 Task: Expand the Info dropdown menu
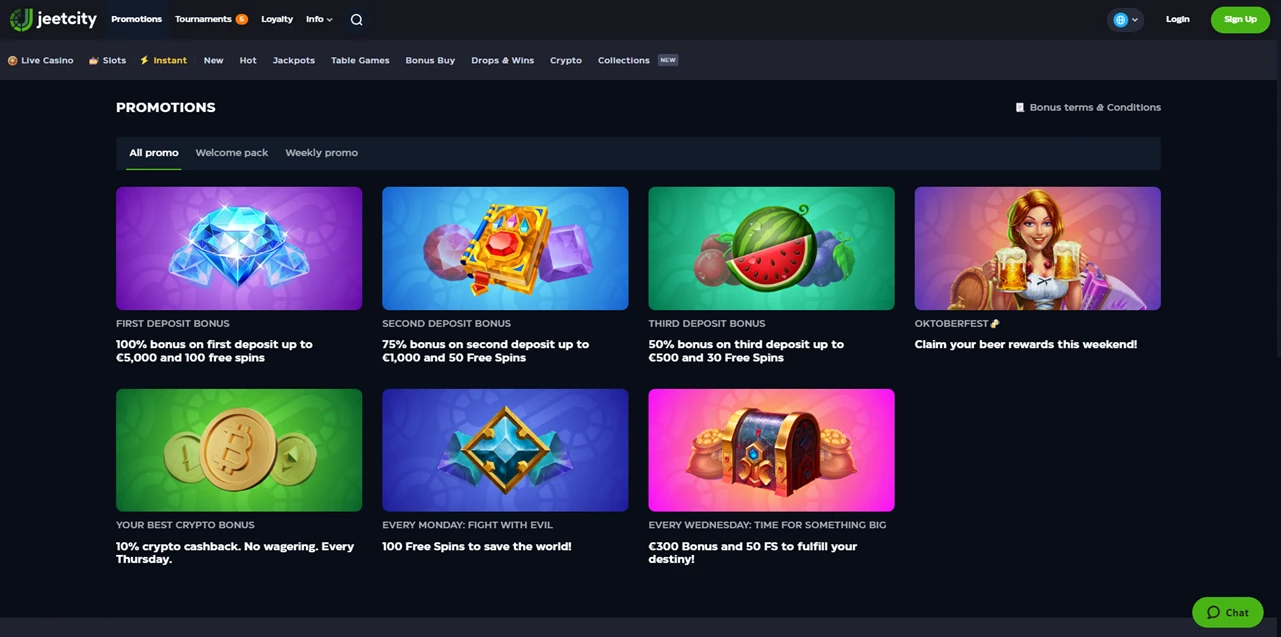tap(320, 19)
